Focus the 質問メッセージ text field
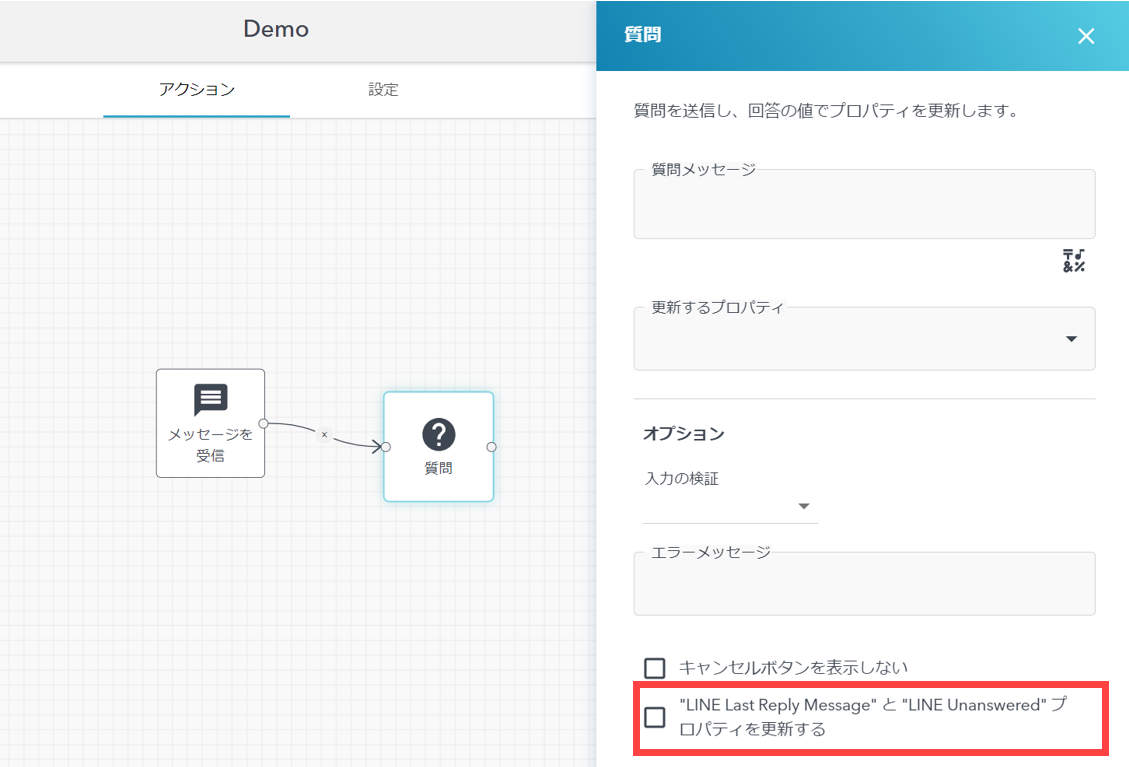 point(863,208)
